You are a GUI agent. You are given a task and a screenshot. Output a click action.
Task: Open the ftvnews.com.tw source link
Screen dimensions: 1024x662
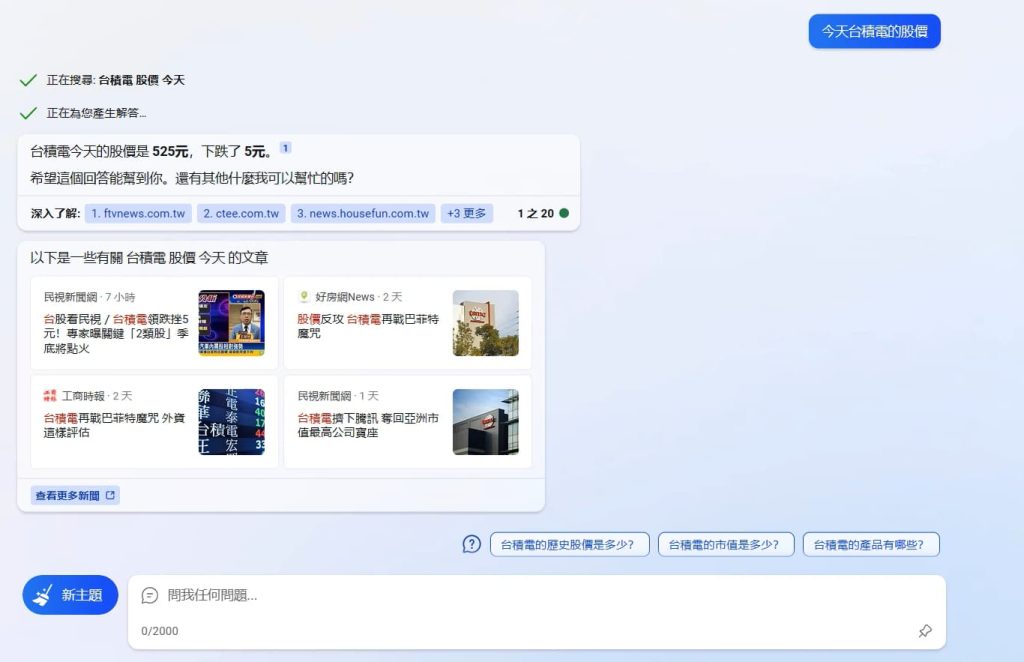pyautogui.click(x=138, y=213)
